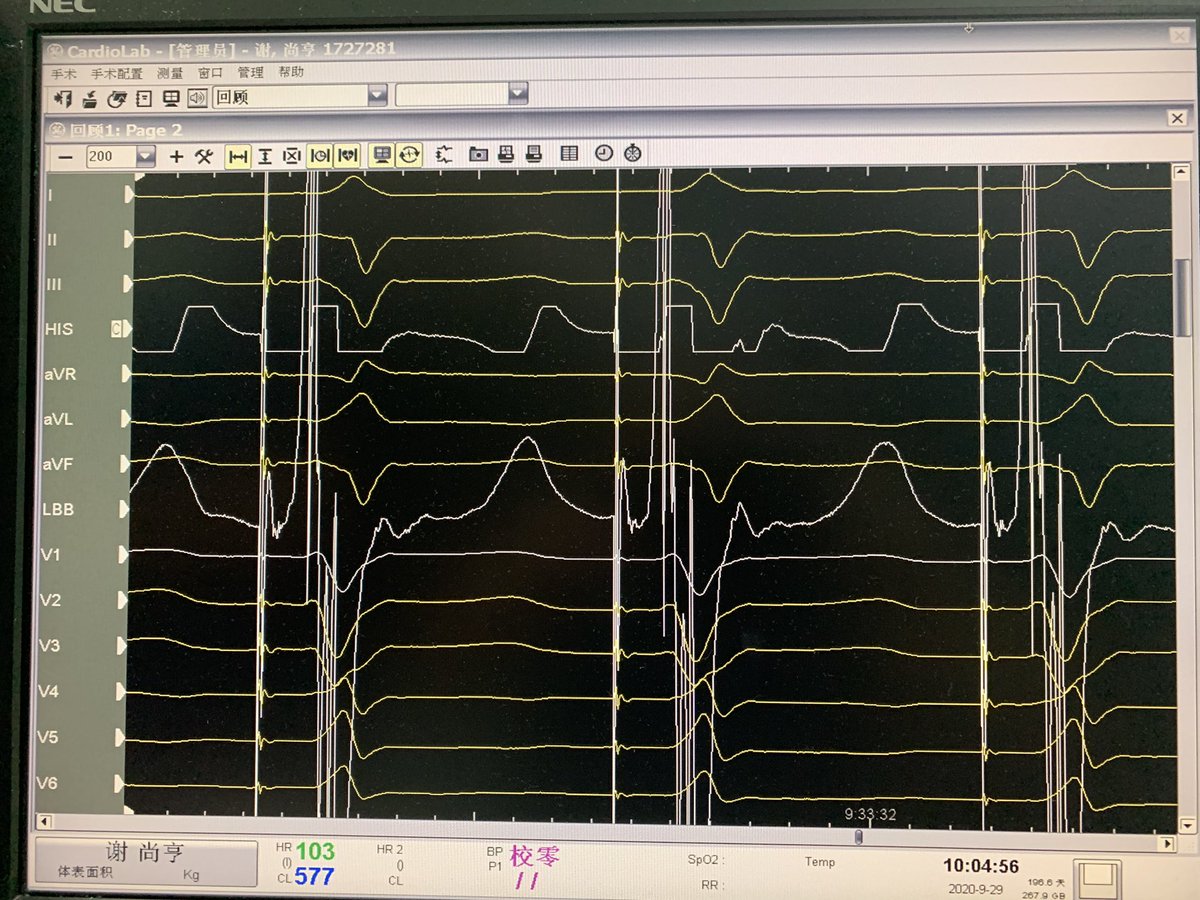
Task: Select the HIS channel label
Action: pos(59,329)
